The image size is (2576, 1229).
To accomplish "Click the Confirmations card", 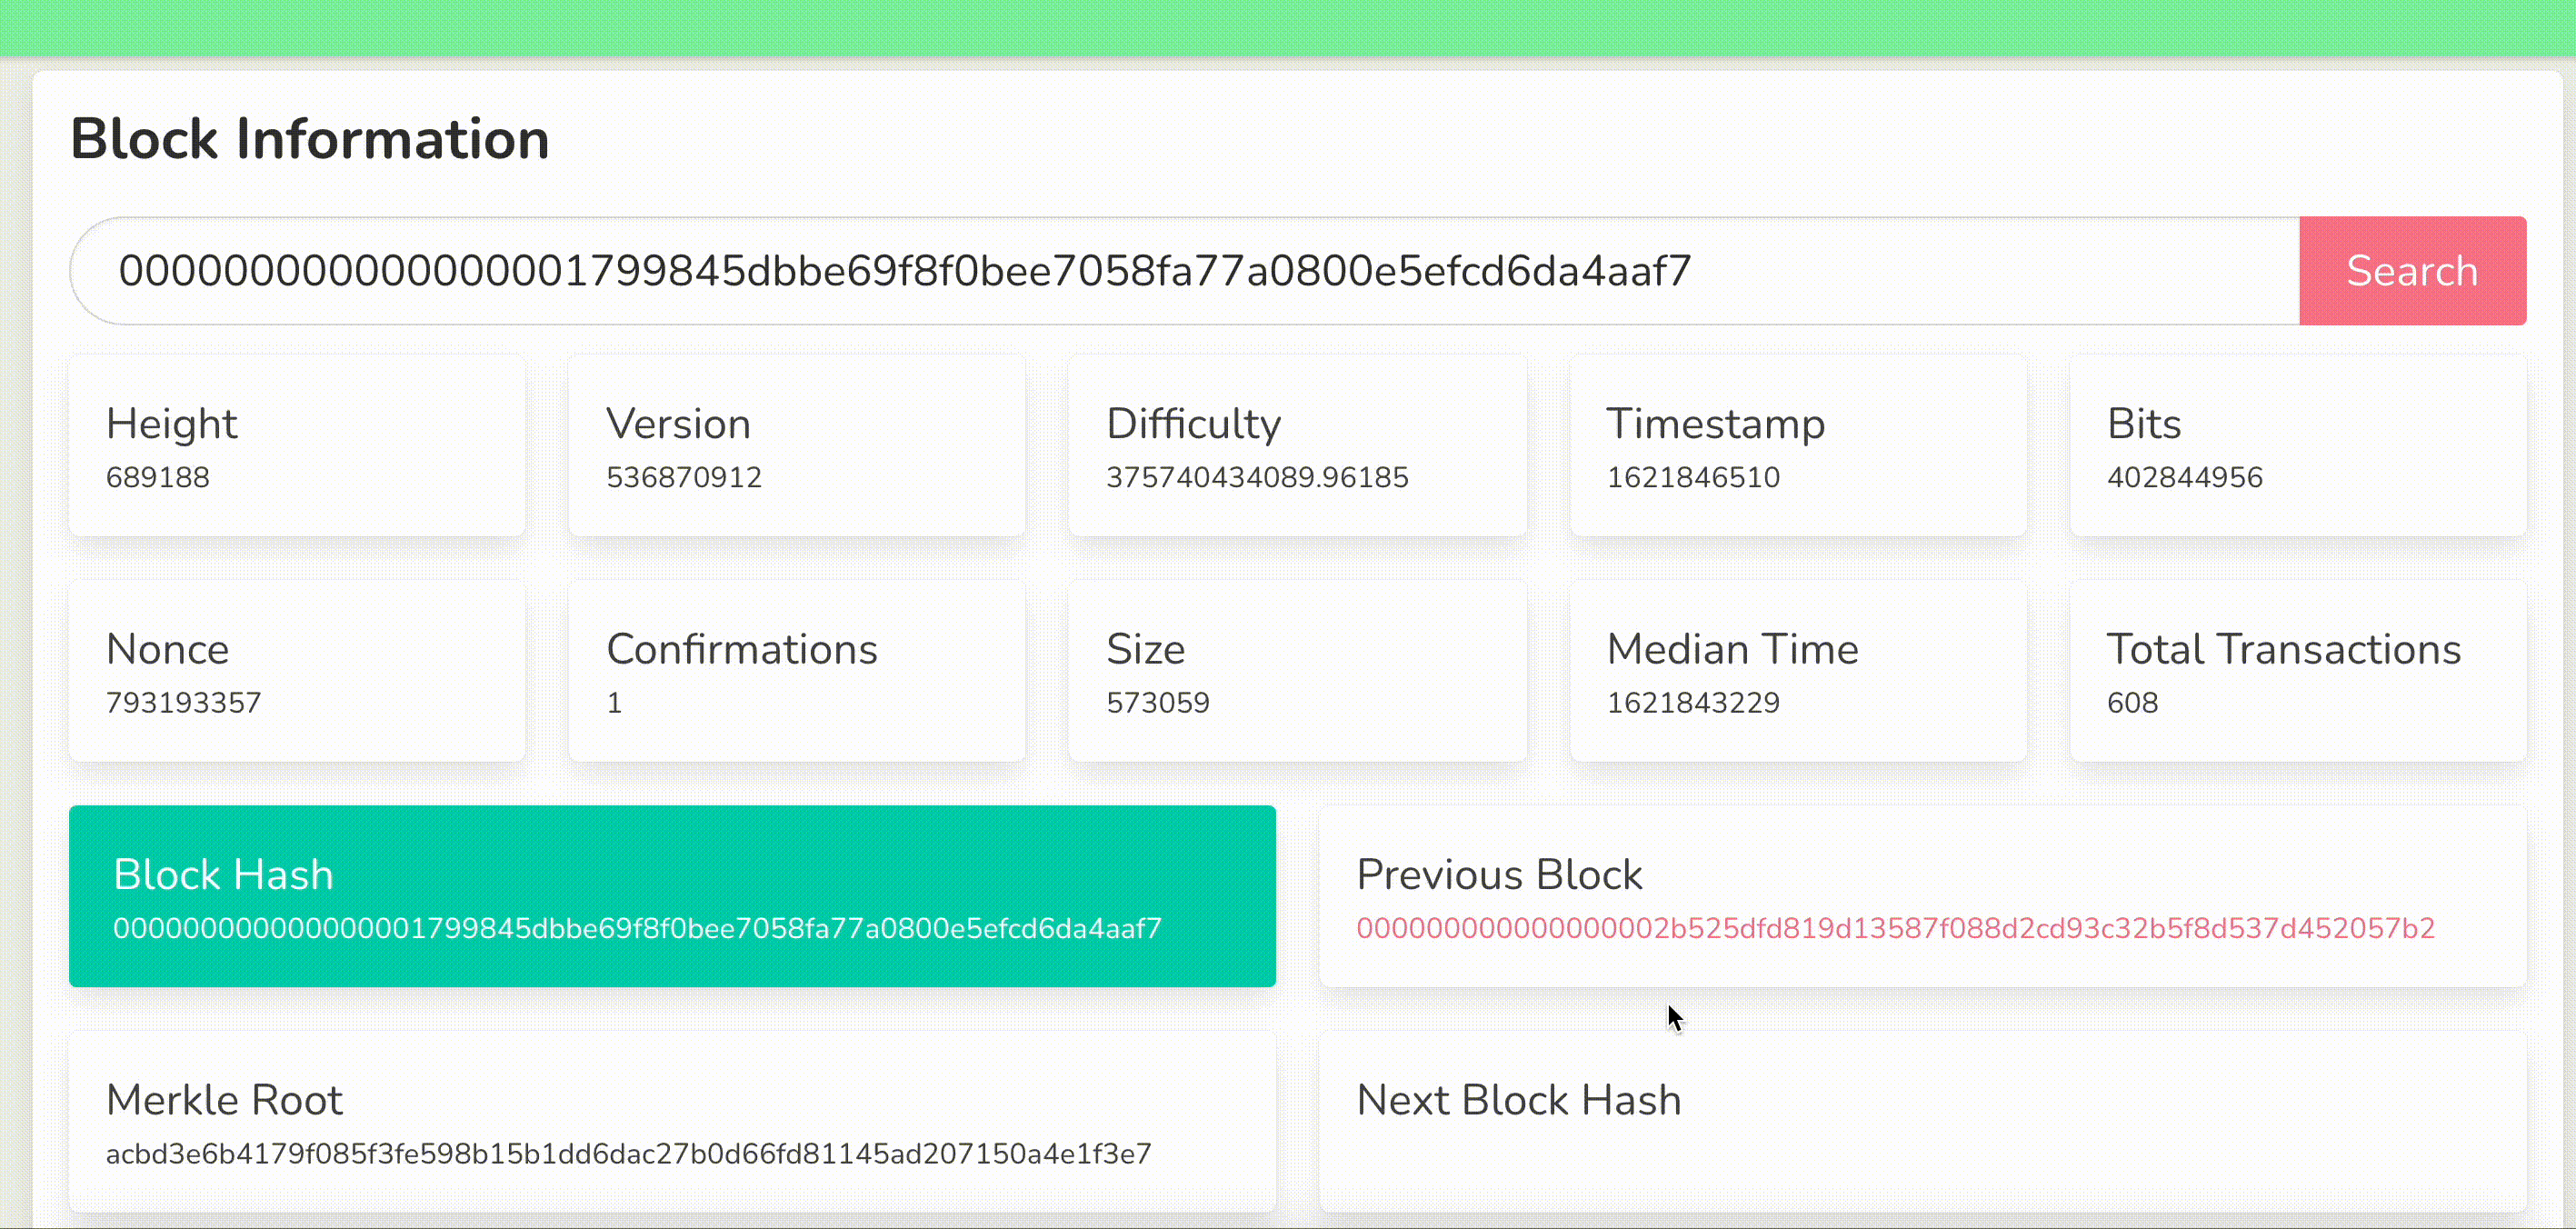I will (x=796, y=671).
